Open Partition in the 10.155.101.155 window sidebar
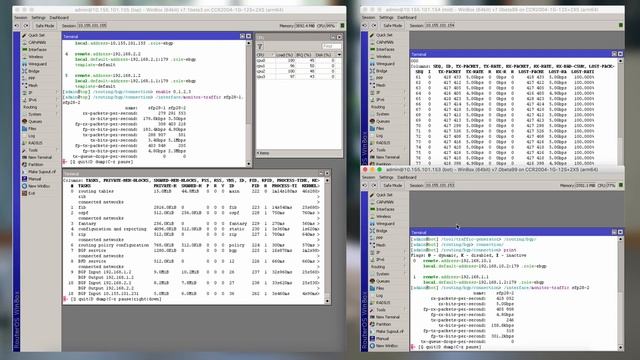 tap(35, 164)
